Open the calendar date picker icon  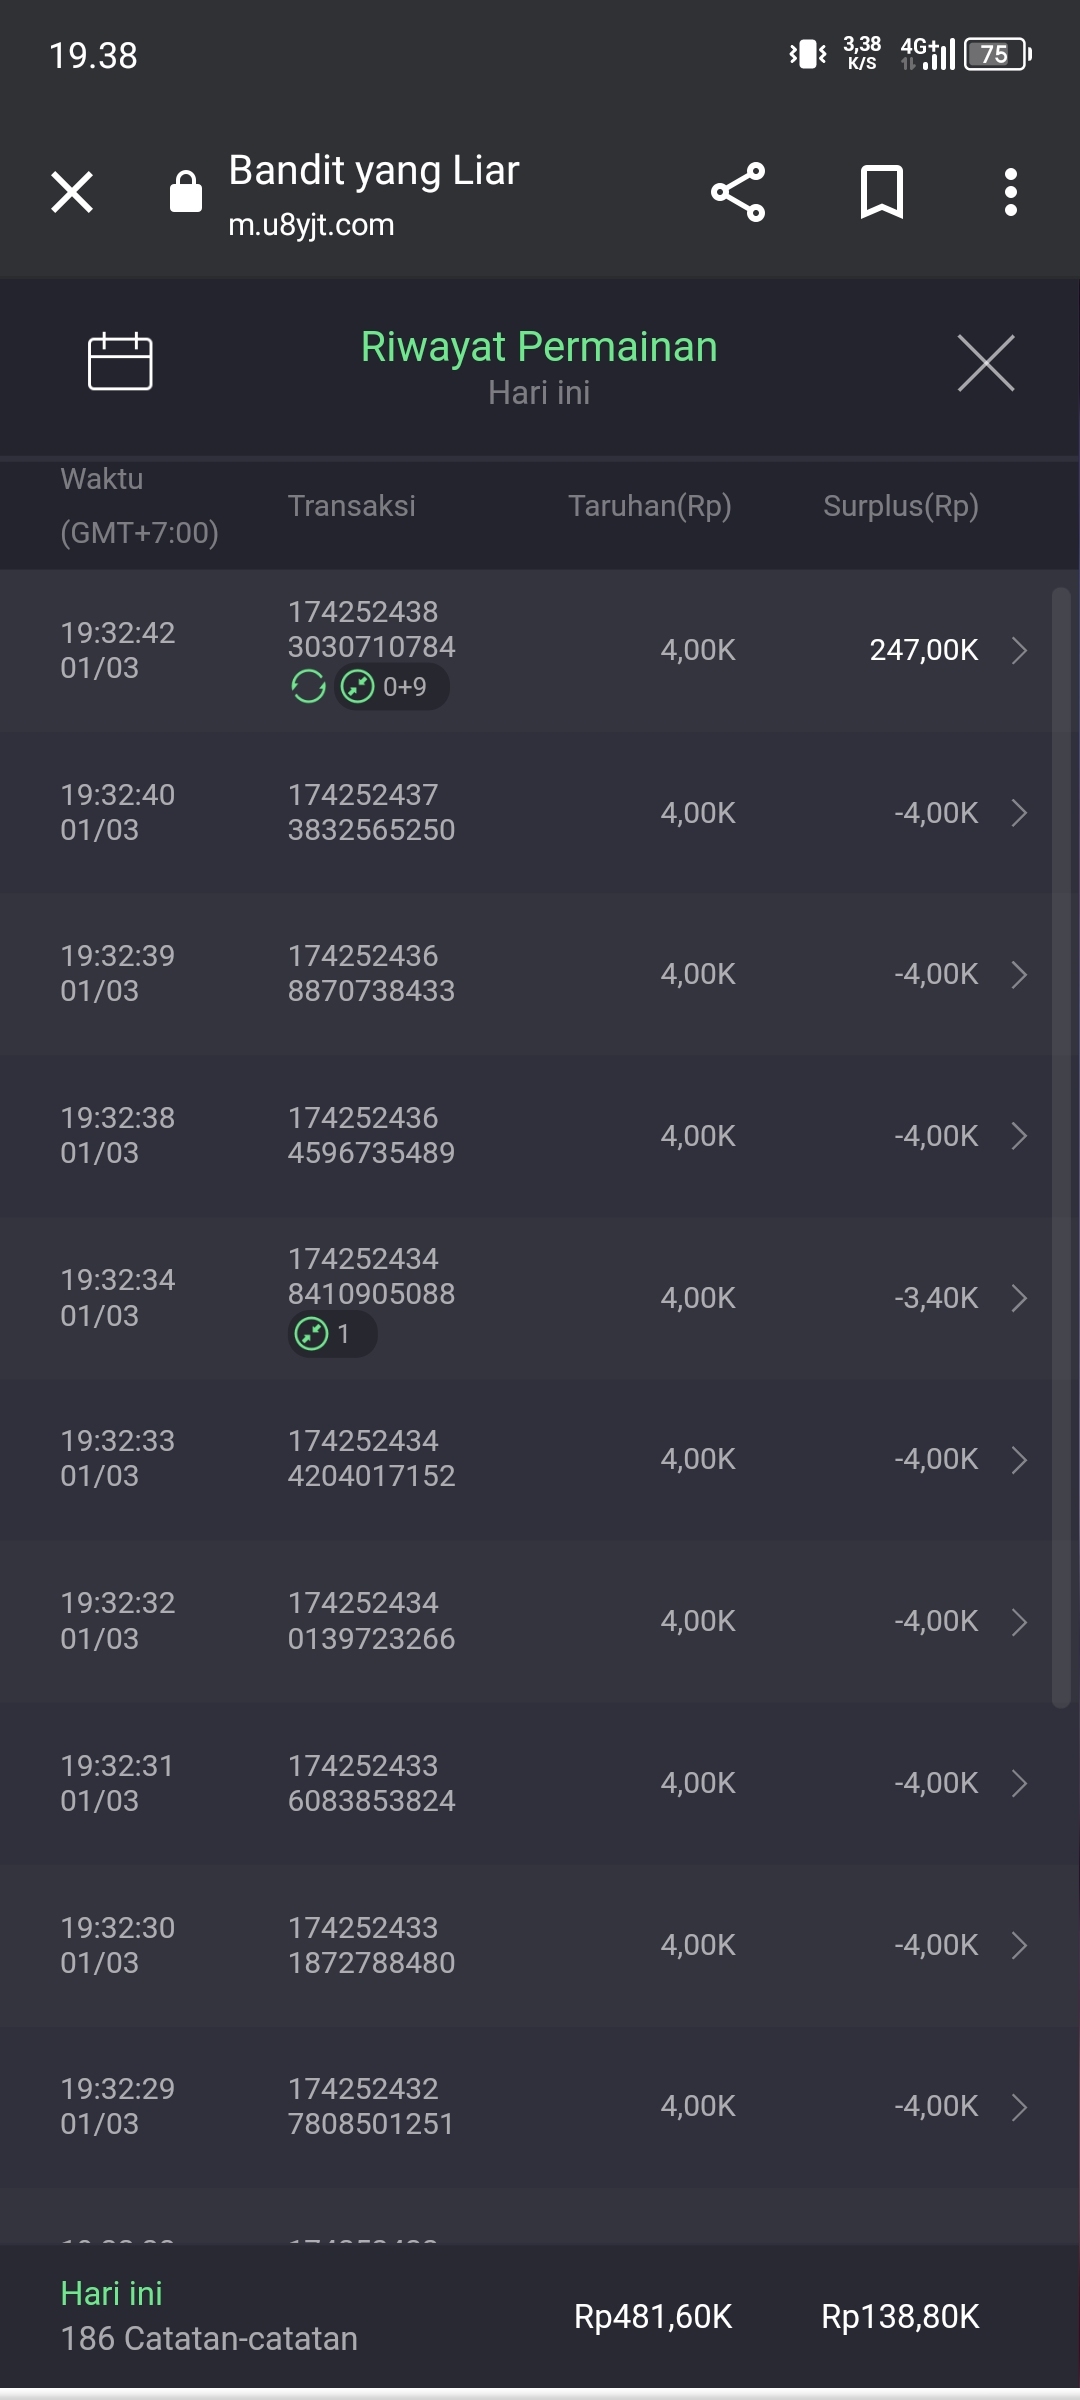pyautogui.click(x=120, y=361)
